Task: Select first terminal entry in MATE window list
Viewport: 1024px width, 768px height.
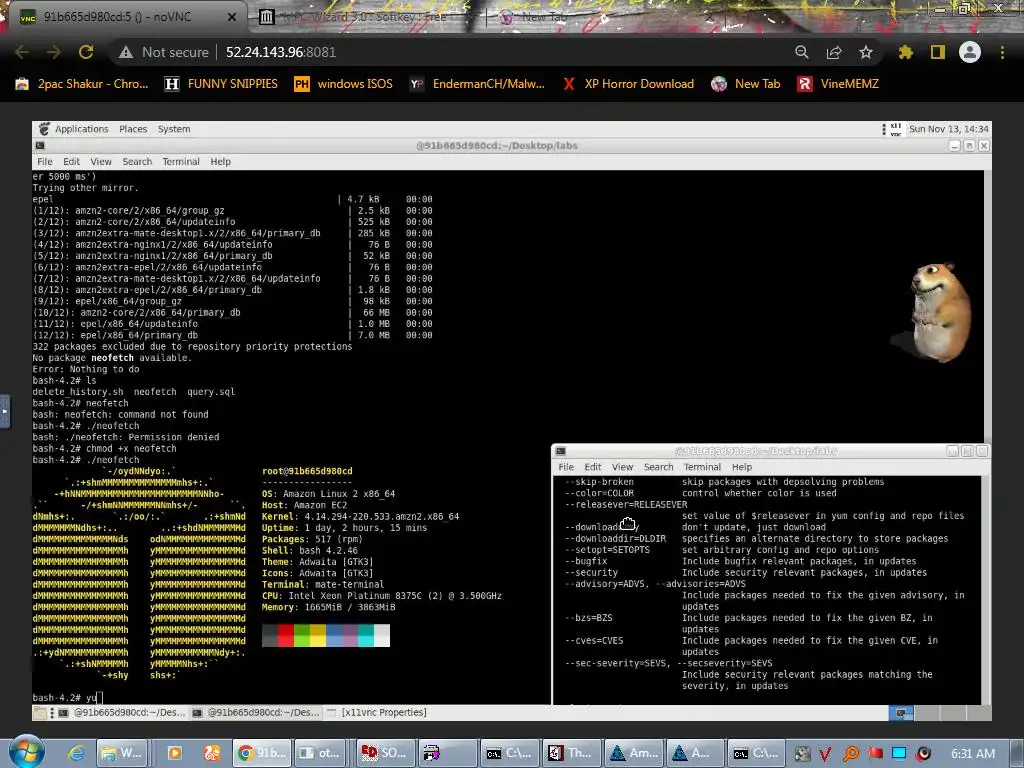Action: 122,712
